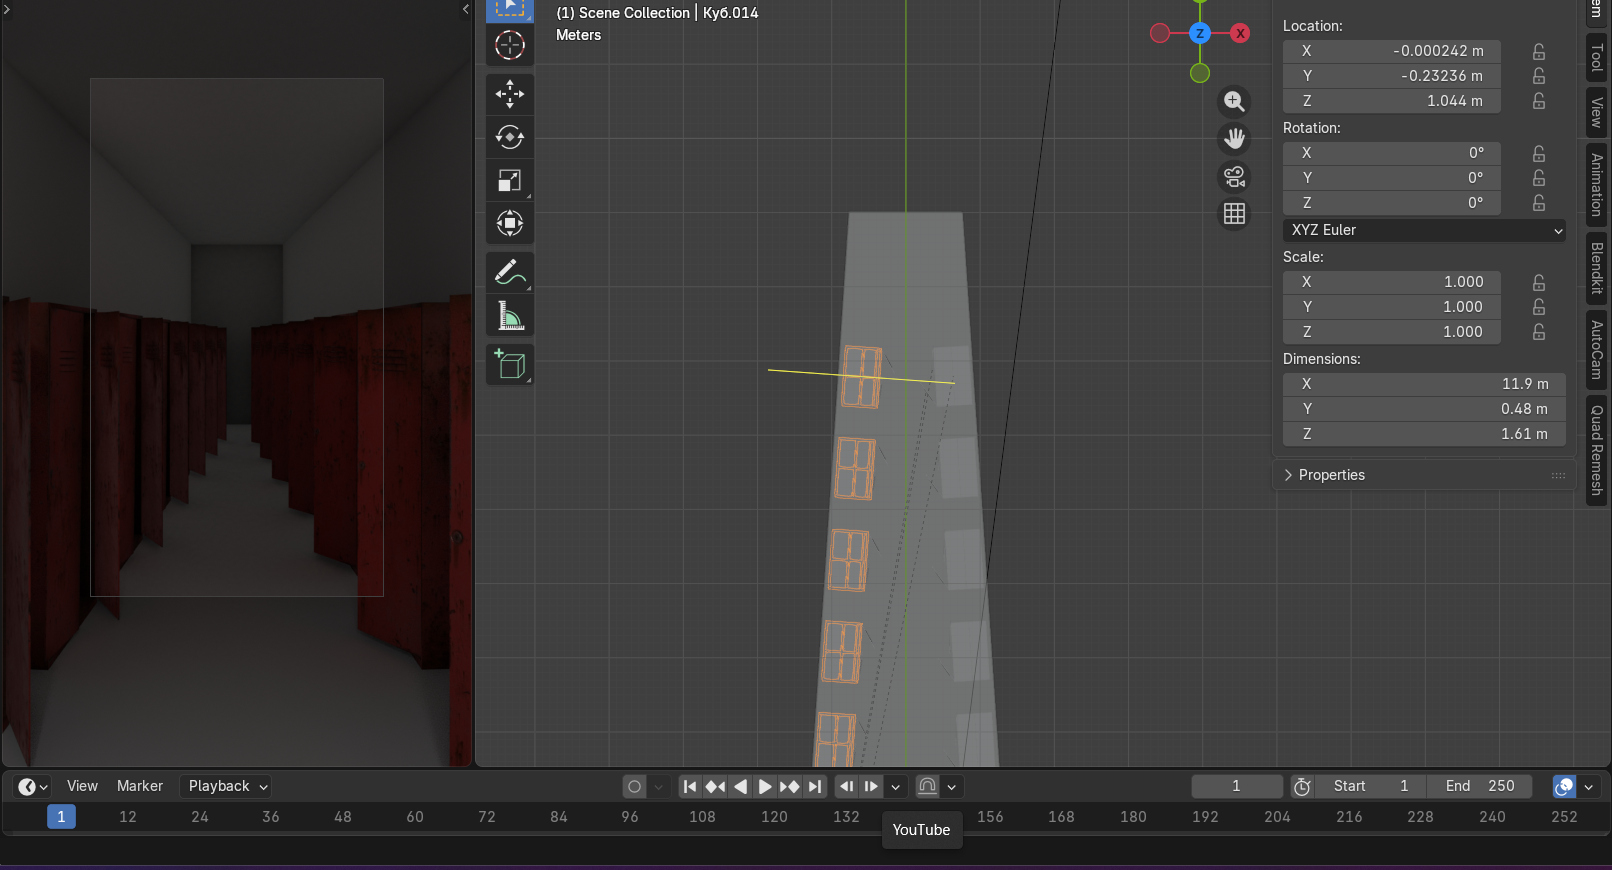
Task: Lock the Location Z axis
Action: coord(1539,101)
